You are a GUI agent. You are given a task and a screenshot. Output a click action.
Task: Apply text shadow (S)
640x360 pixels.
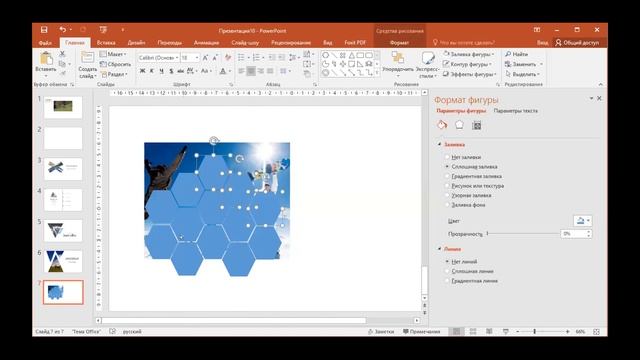pos(171,71)
